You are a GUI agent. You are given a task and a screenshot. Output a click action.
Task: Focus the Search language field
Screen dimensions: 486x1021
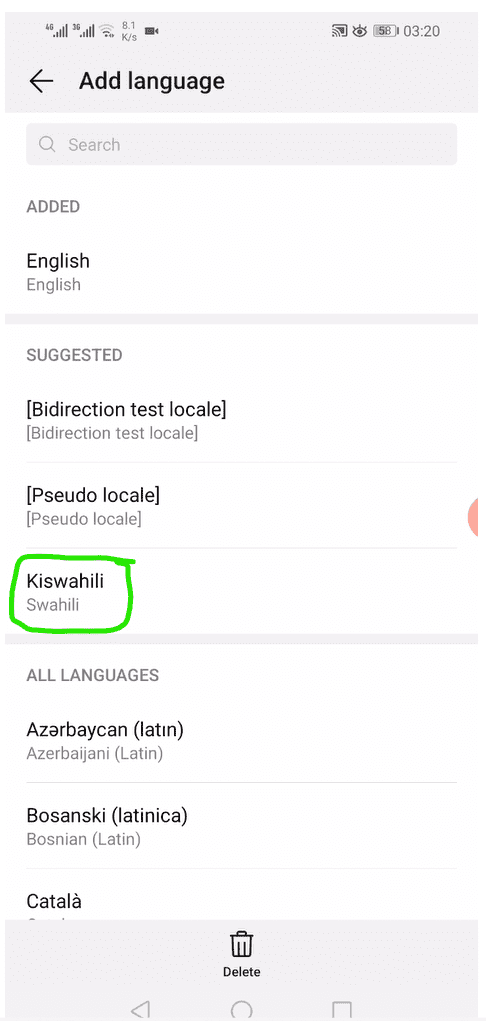coord(242,144)
